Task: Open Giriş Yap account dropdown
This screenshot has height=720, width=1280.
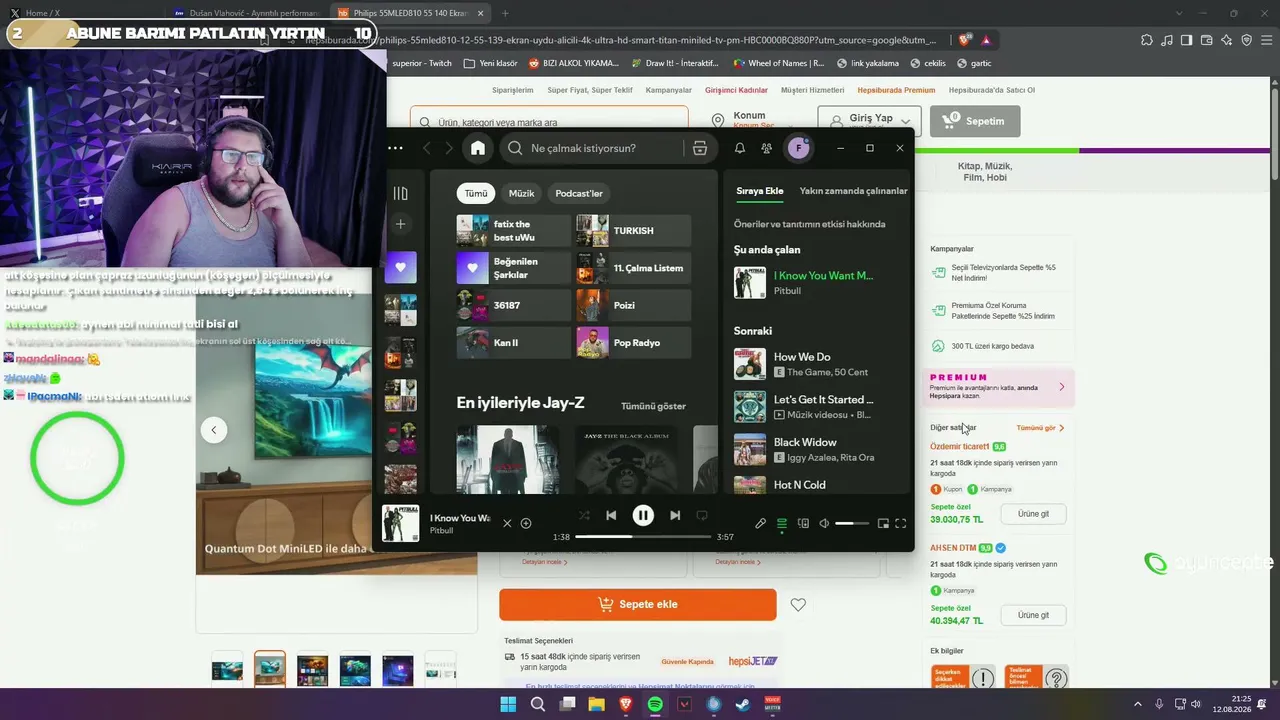Action: pyautogui.click(x=868, y=121)
